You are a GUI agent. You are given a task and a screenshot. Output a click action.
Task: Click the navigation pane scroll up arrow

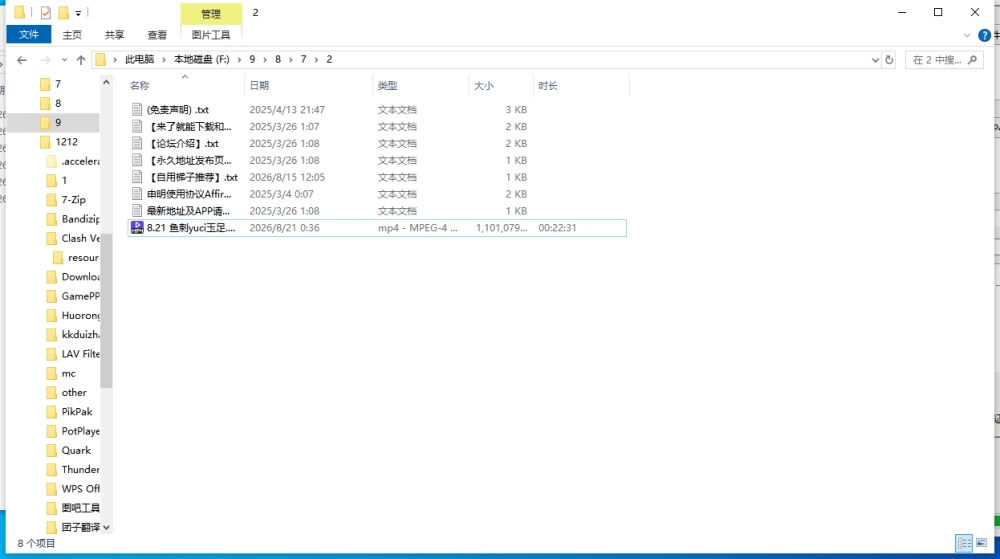click(x=107, y=82)
